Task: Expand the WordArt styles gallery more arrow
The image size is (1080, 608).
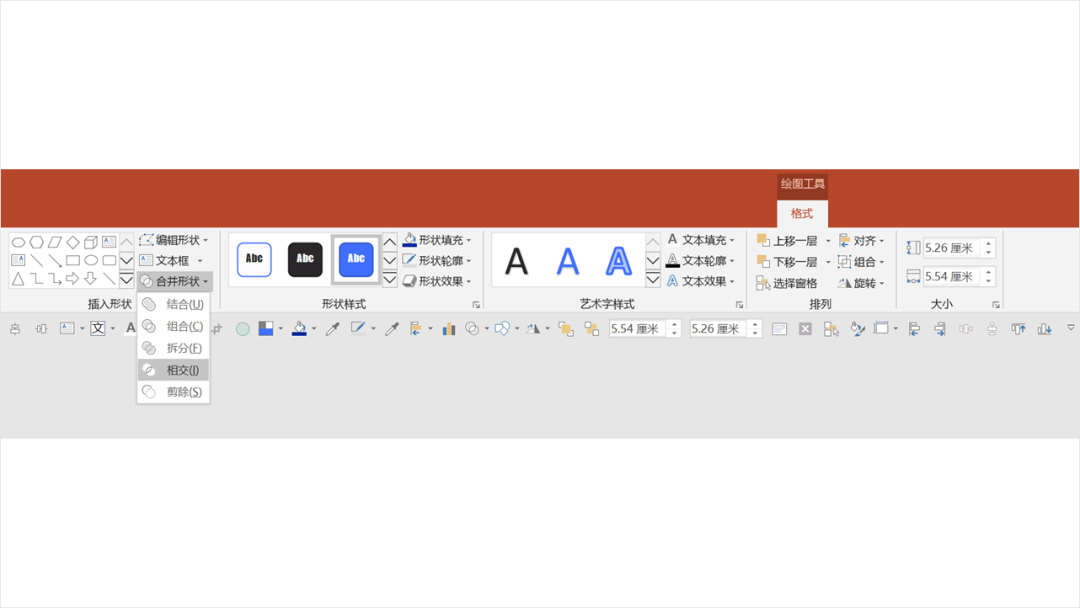Action: (x=653, y=279)
